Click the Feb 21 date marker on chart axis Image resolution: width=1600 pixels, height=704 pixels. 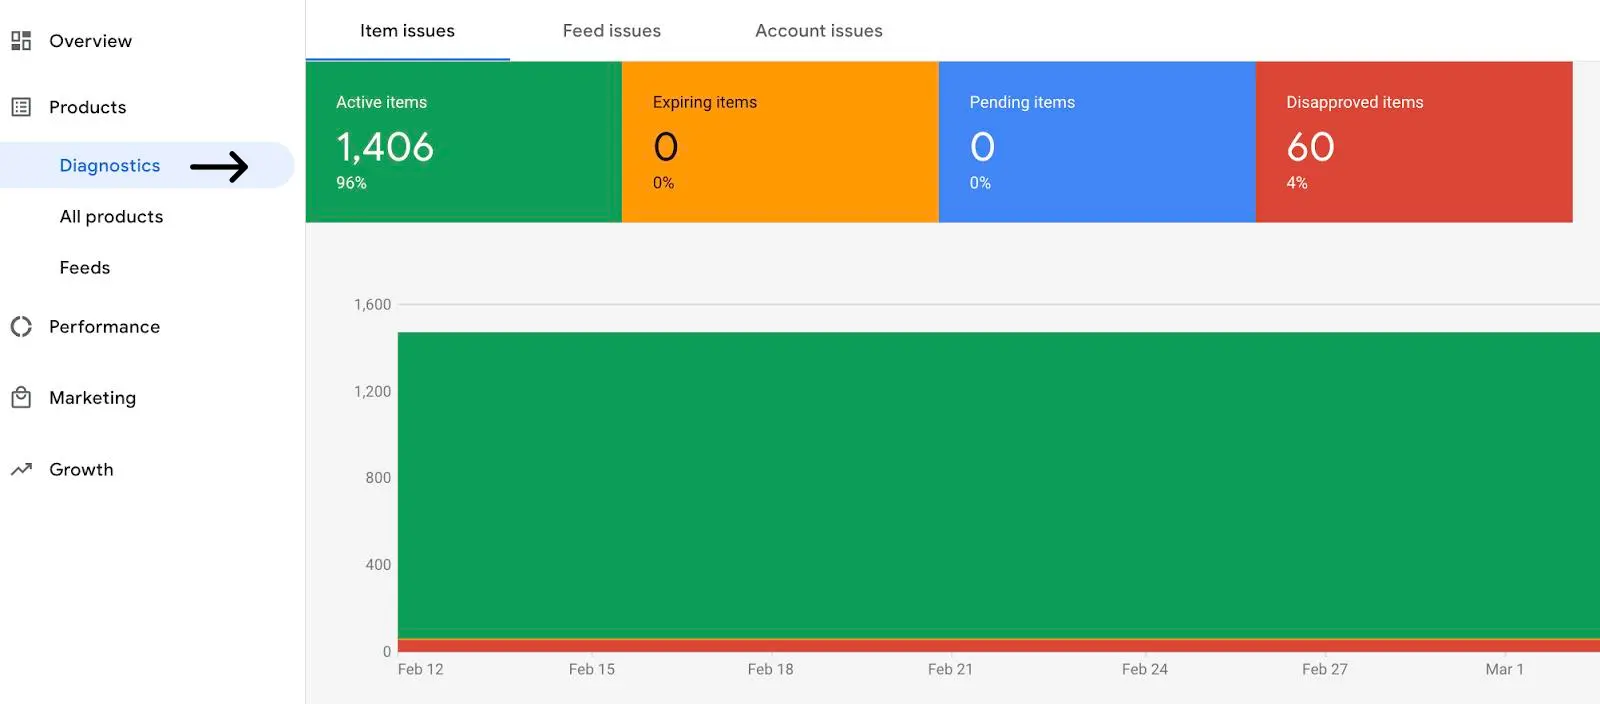click(950, 669)
